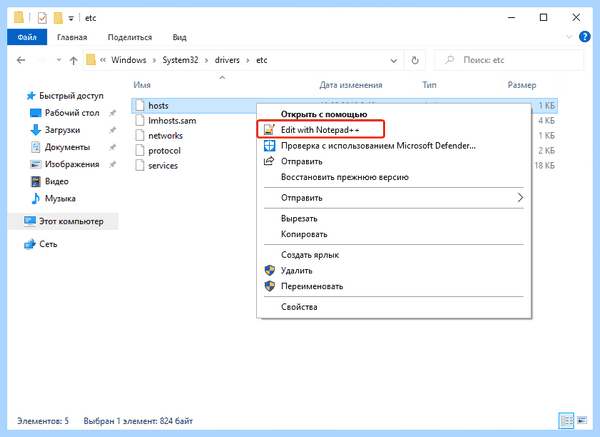The image size is (600, 437).
Task: Click pin icon next to Изображения
Action: [x=112, y=165]
